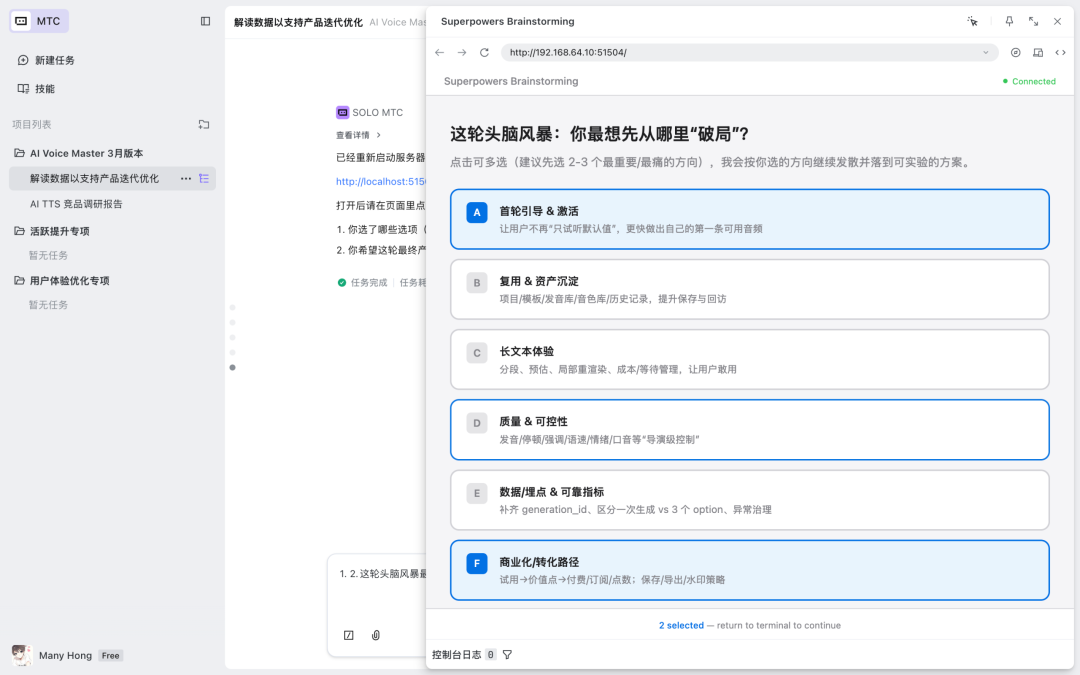1080x675 pixels.
Task: Reload the page with the refresh icon
Action: (486, 52)
